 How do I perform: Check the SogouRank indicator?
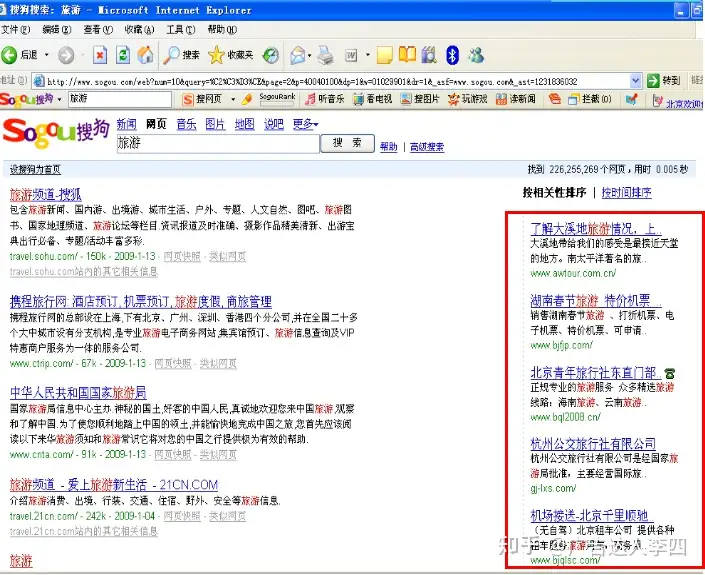point(277,99)
